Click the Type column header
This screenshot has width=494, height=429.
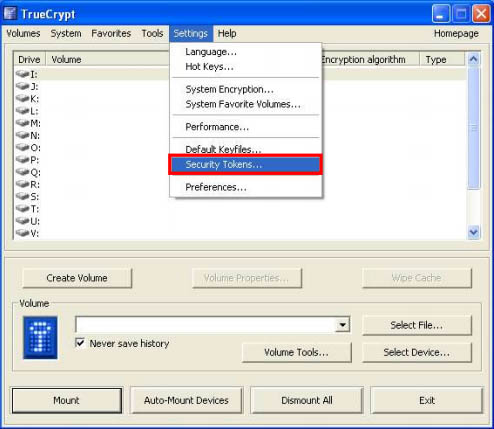coord(442,59)
